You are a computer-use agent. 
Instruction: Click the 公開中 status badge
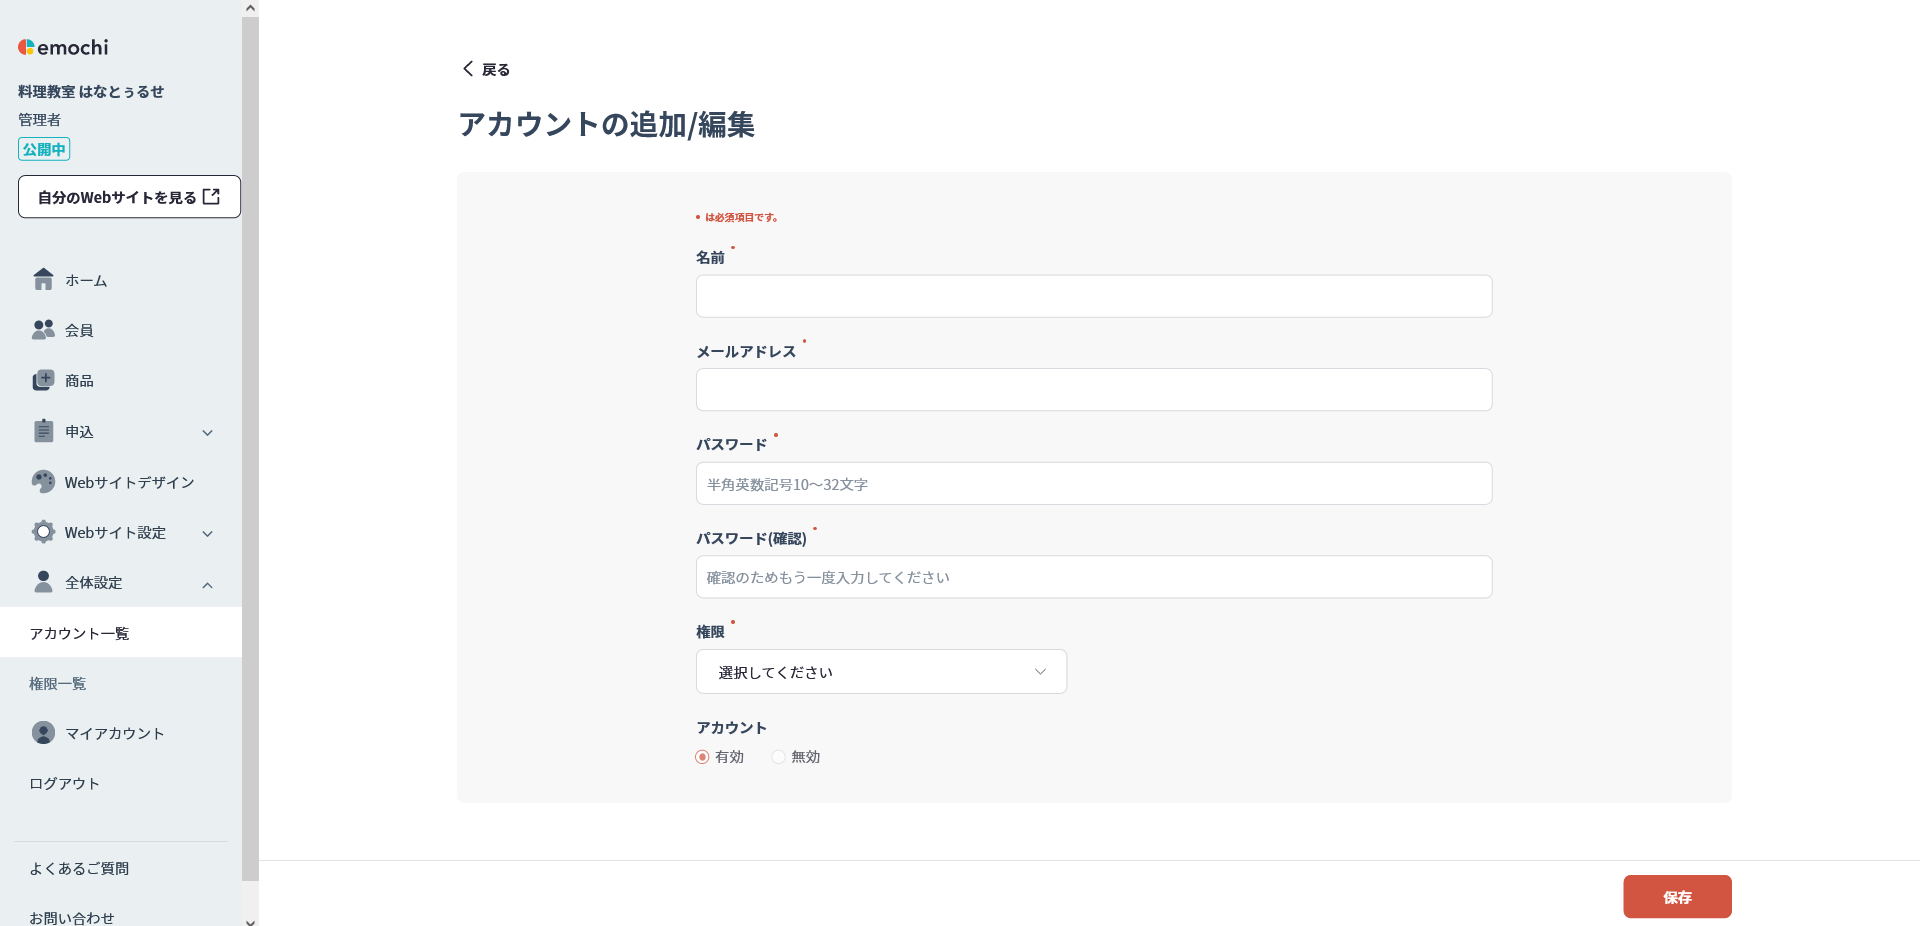(44, 149)
